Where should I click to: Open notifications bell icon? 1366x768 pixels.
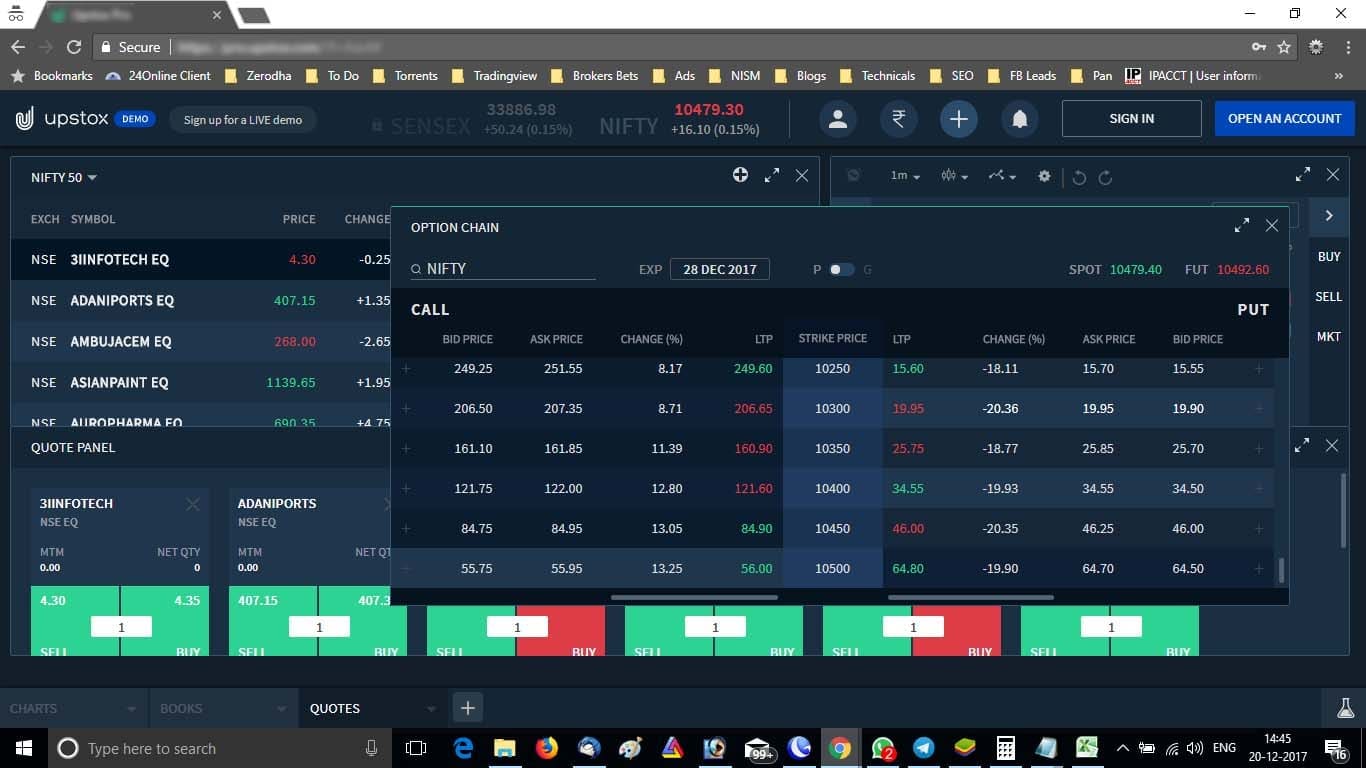pyautogui.click(x=1019, y=119)
